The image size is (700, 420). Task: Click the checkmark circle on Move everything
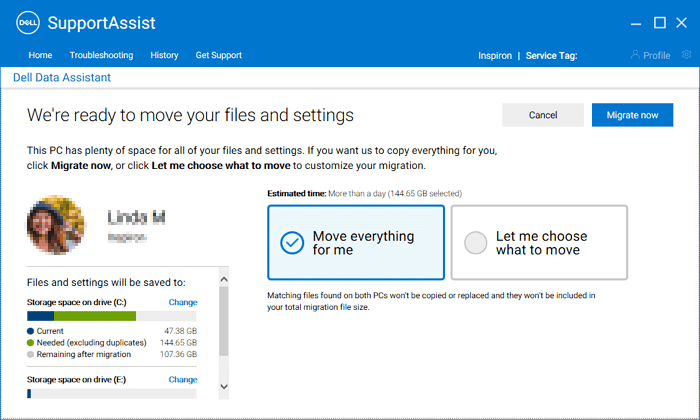pyautogui.click(x=292, y=243)
